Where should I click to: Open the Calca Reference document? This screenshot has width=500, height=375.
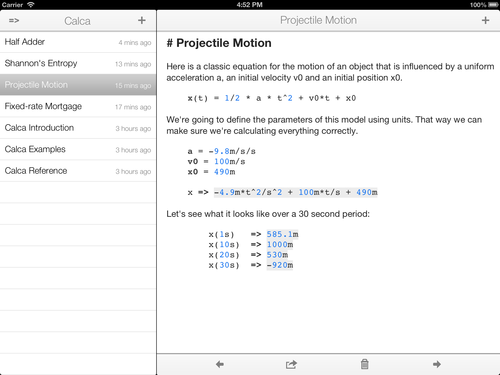(78, 171)
